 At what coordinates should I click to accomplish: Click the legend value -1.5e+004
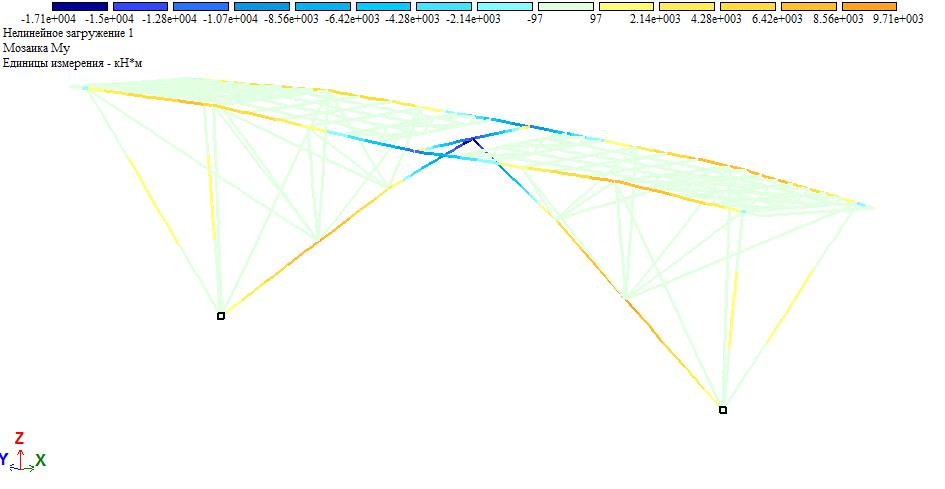click(x=109, y=19)
